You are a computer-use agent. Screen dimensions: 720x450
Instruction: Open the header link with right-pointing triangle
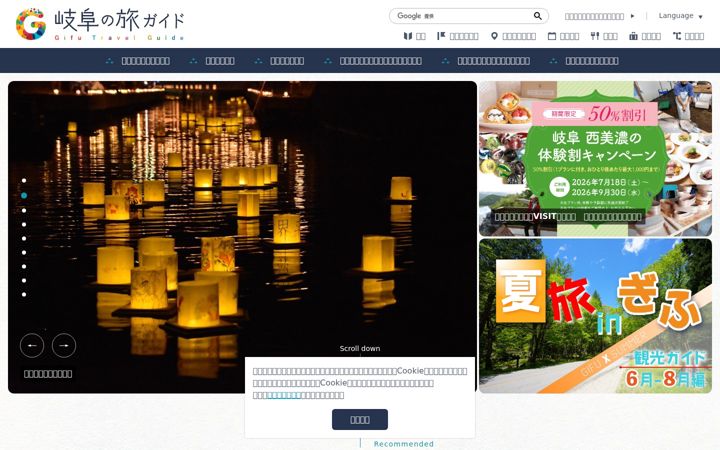click(599, 16)
